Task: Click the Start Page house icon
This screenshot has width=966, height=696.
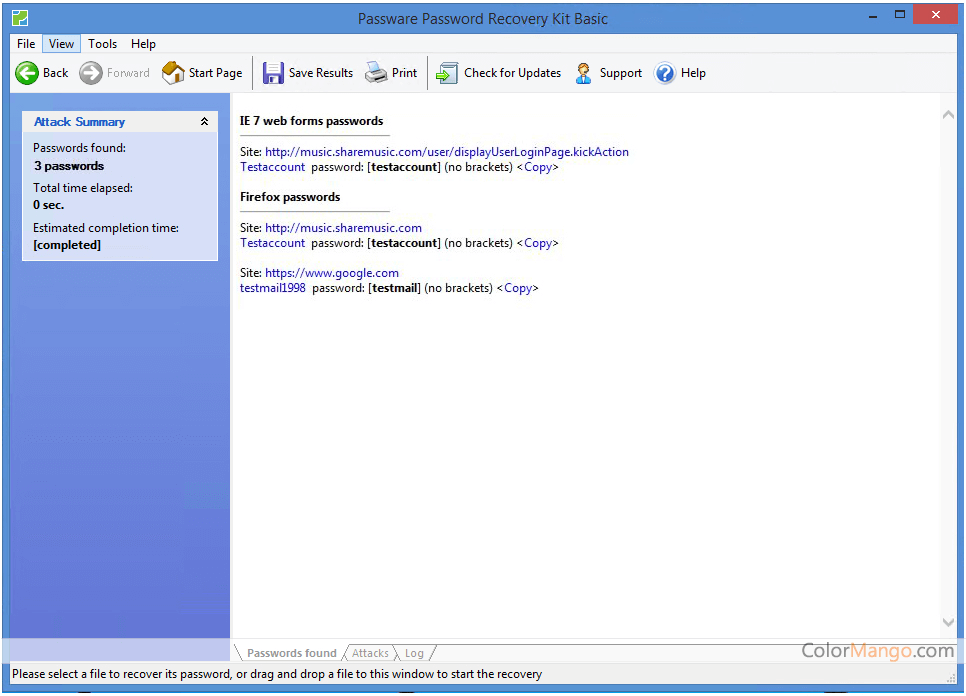Action: click(173, 73)
